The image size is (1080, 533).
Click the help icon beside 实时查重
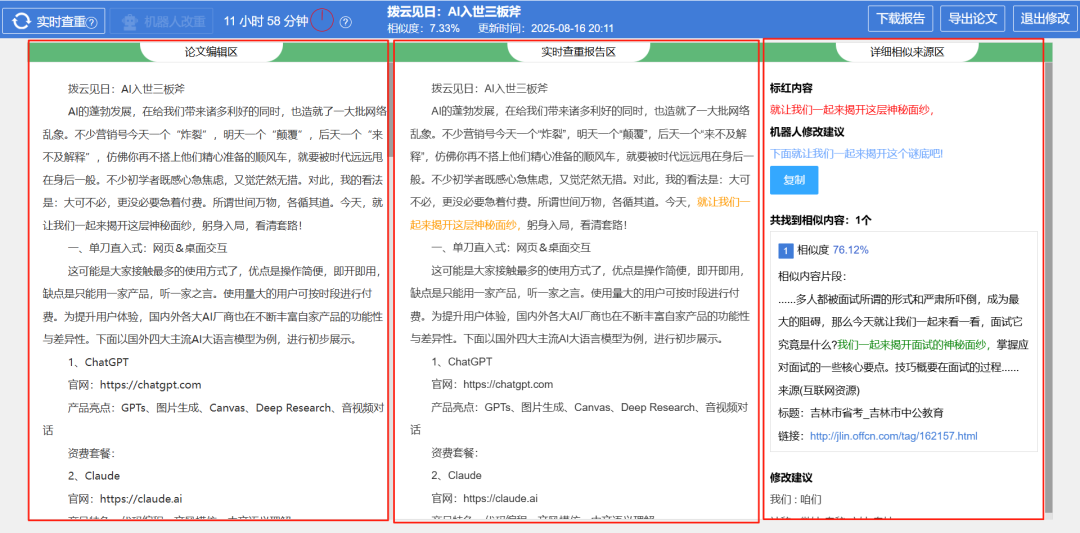click(x=91, y=22)
